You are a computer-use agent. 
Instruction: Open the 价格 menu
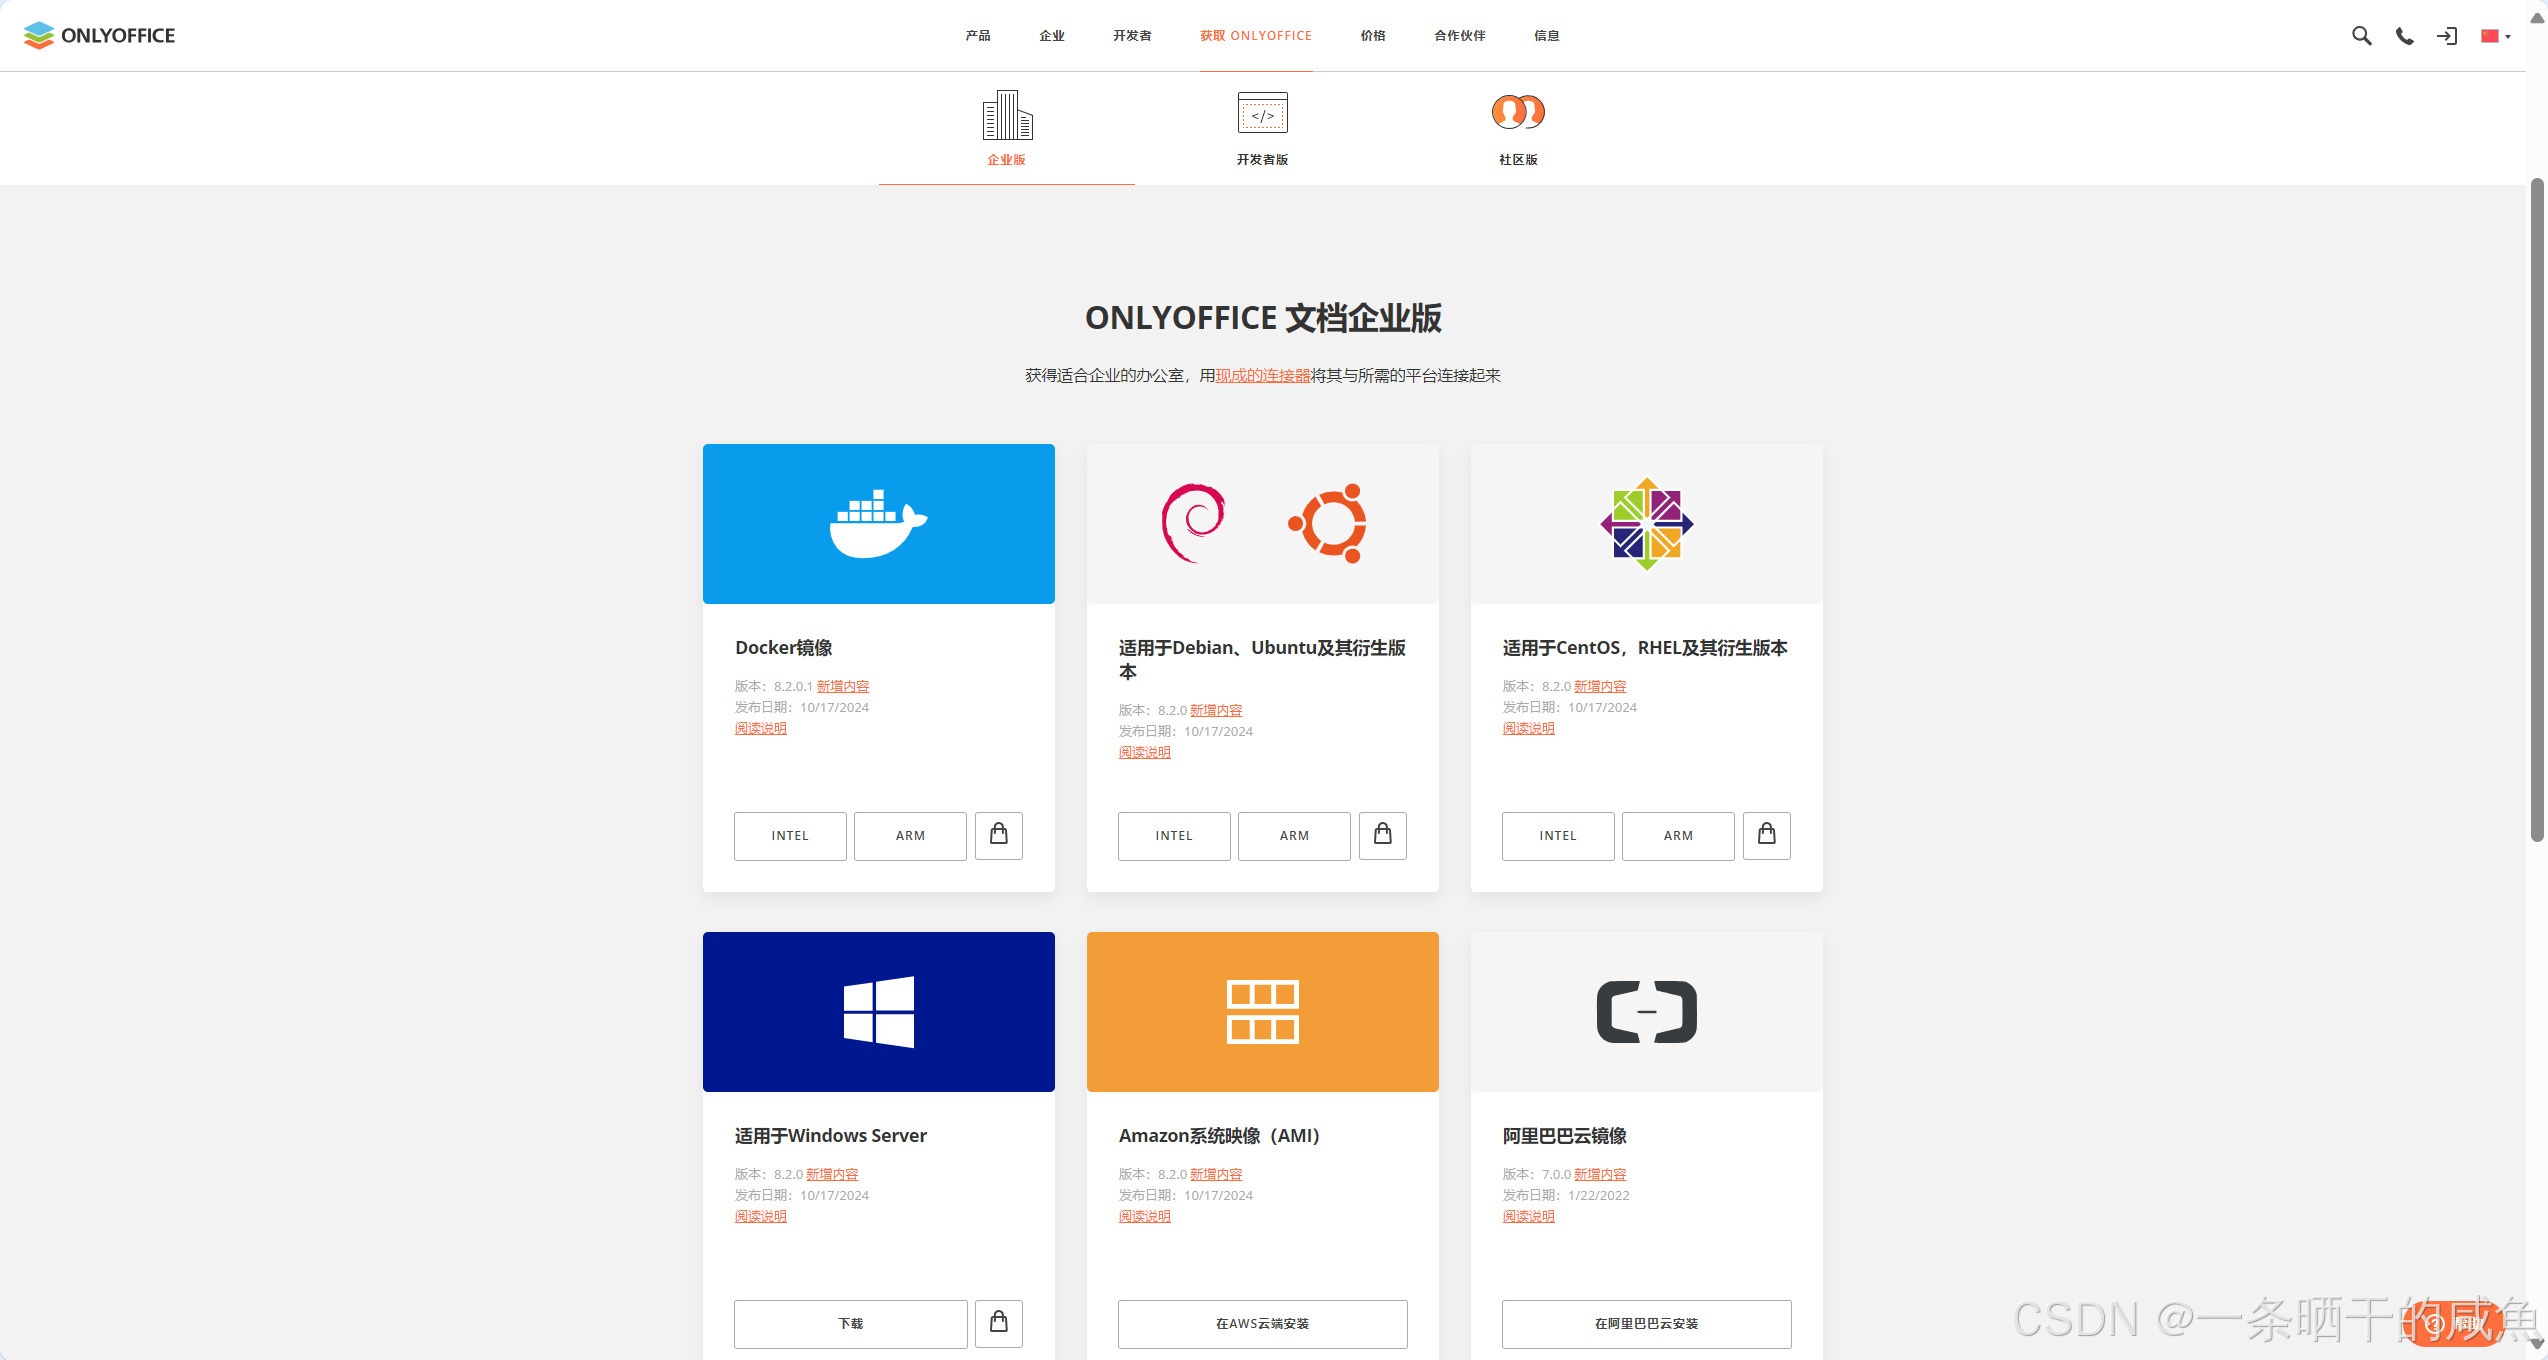click(1373, 36)
